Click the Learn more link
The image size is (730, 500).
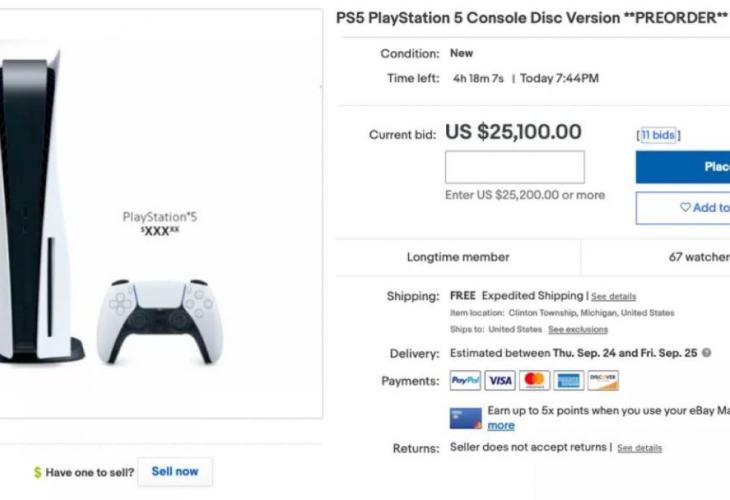pyautogui.click(x=501, y=426)
